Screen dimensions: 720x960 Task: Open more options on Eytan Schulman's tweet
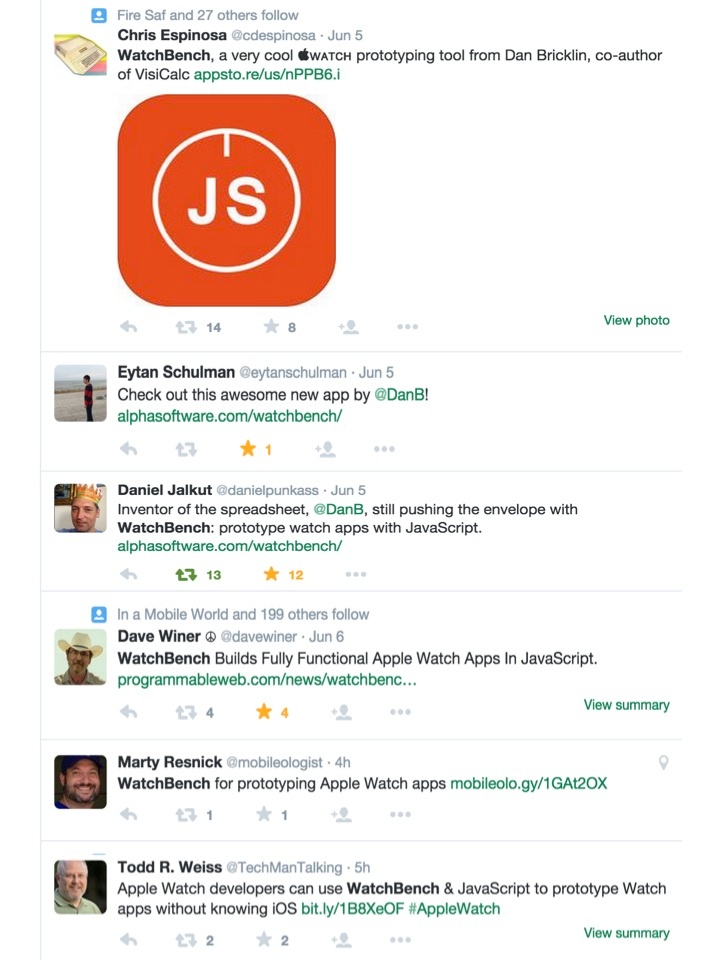pyautogui.click(x=384, y=449)
